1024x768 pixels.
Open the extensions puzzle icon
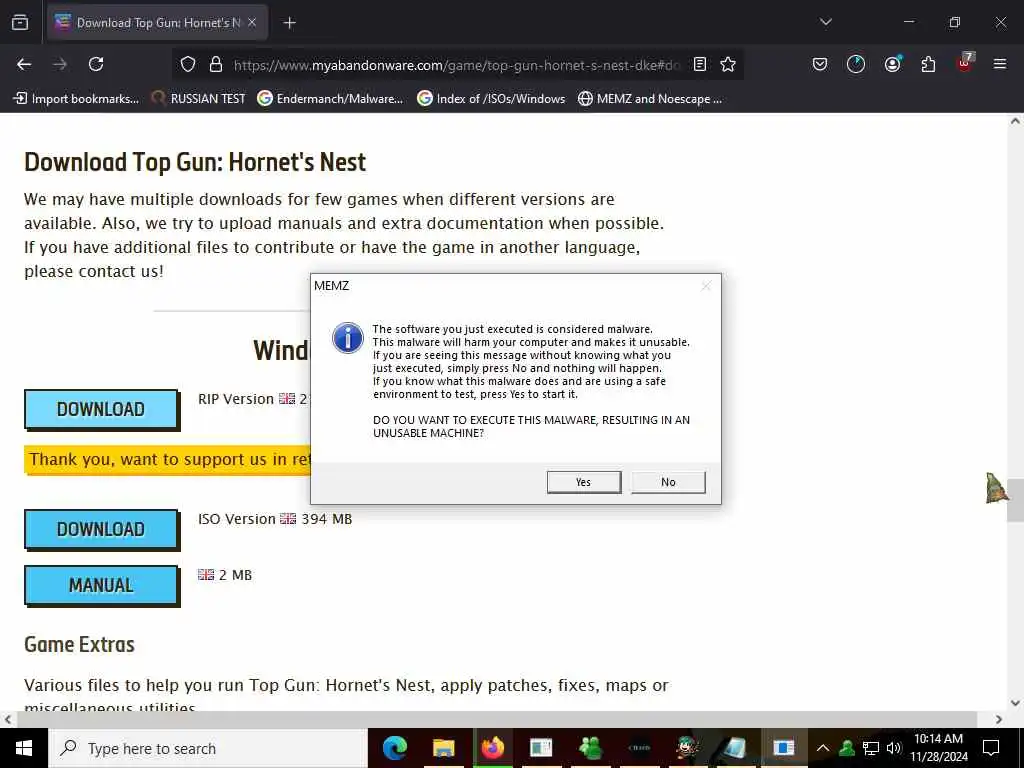tap(928, 64)
